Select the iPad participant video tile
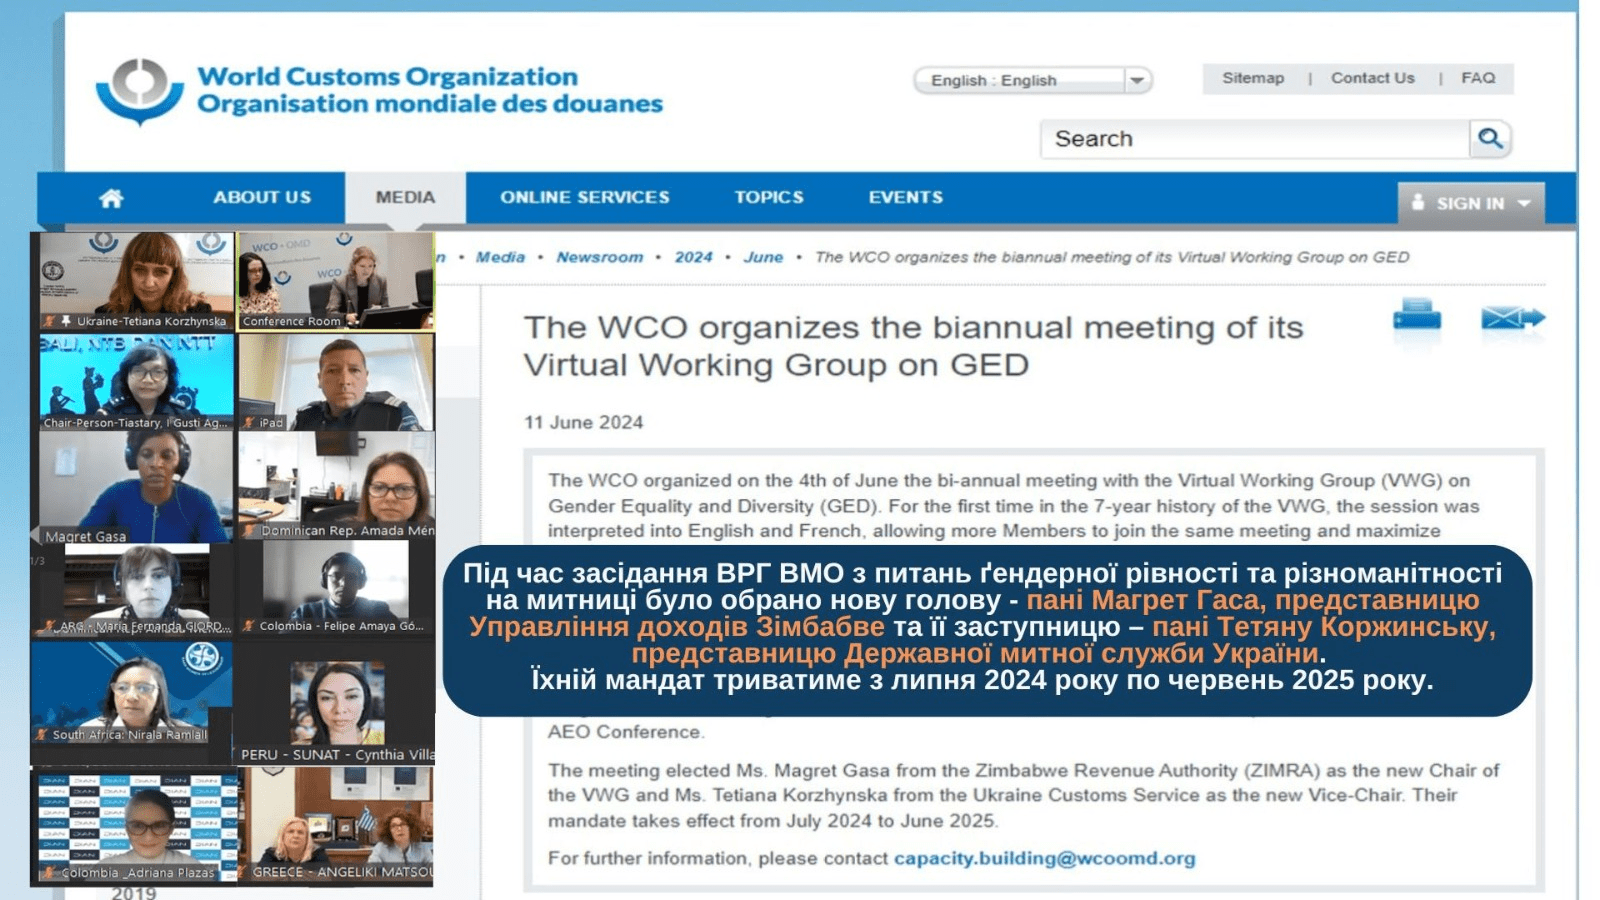 click(x=336, y=382)
